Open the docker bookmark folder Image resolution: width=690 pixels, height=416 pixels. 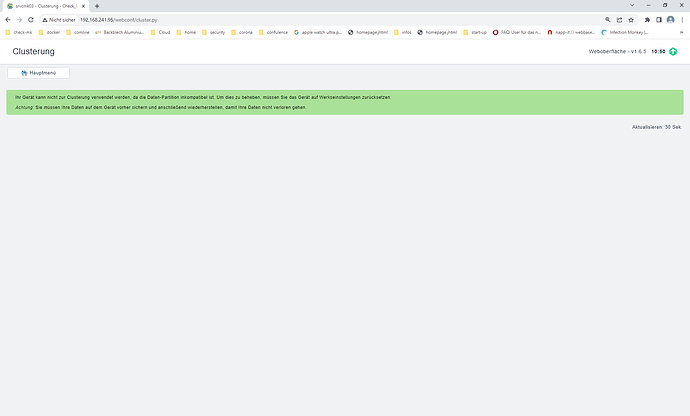pos(49,32)
